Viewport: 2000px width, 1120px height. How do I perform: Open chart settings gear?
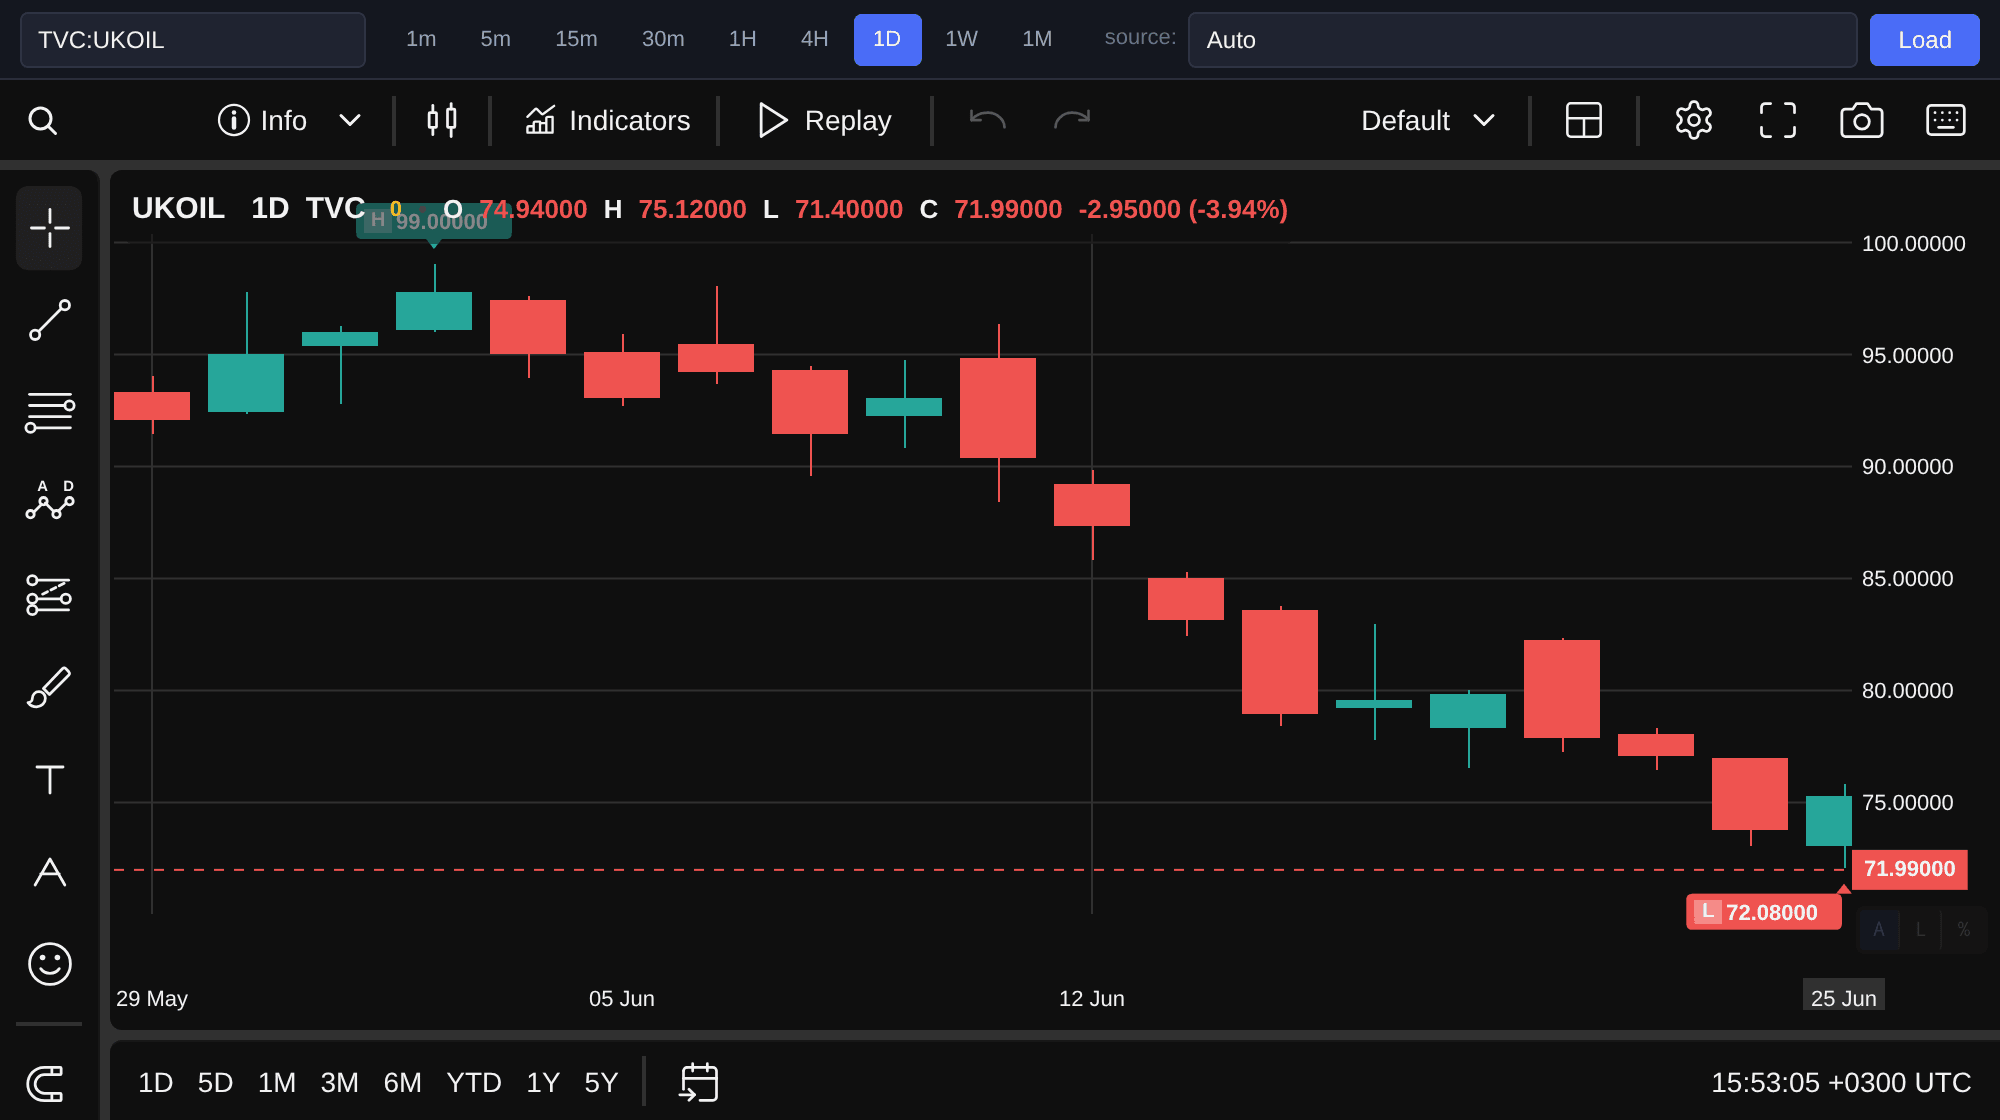click(1694, 121)
